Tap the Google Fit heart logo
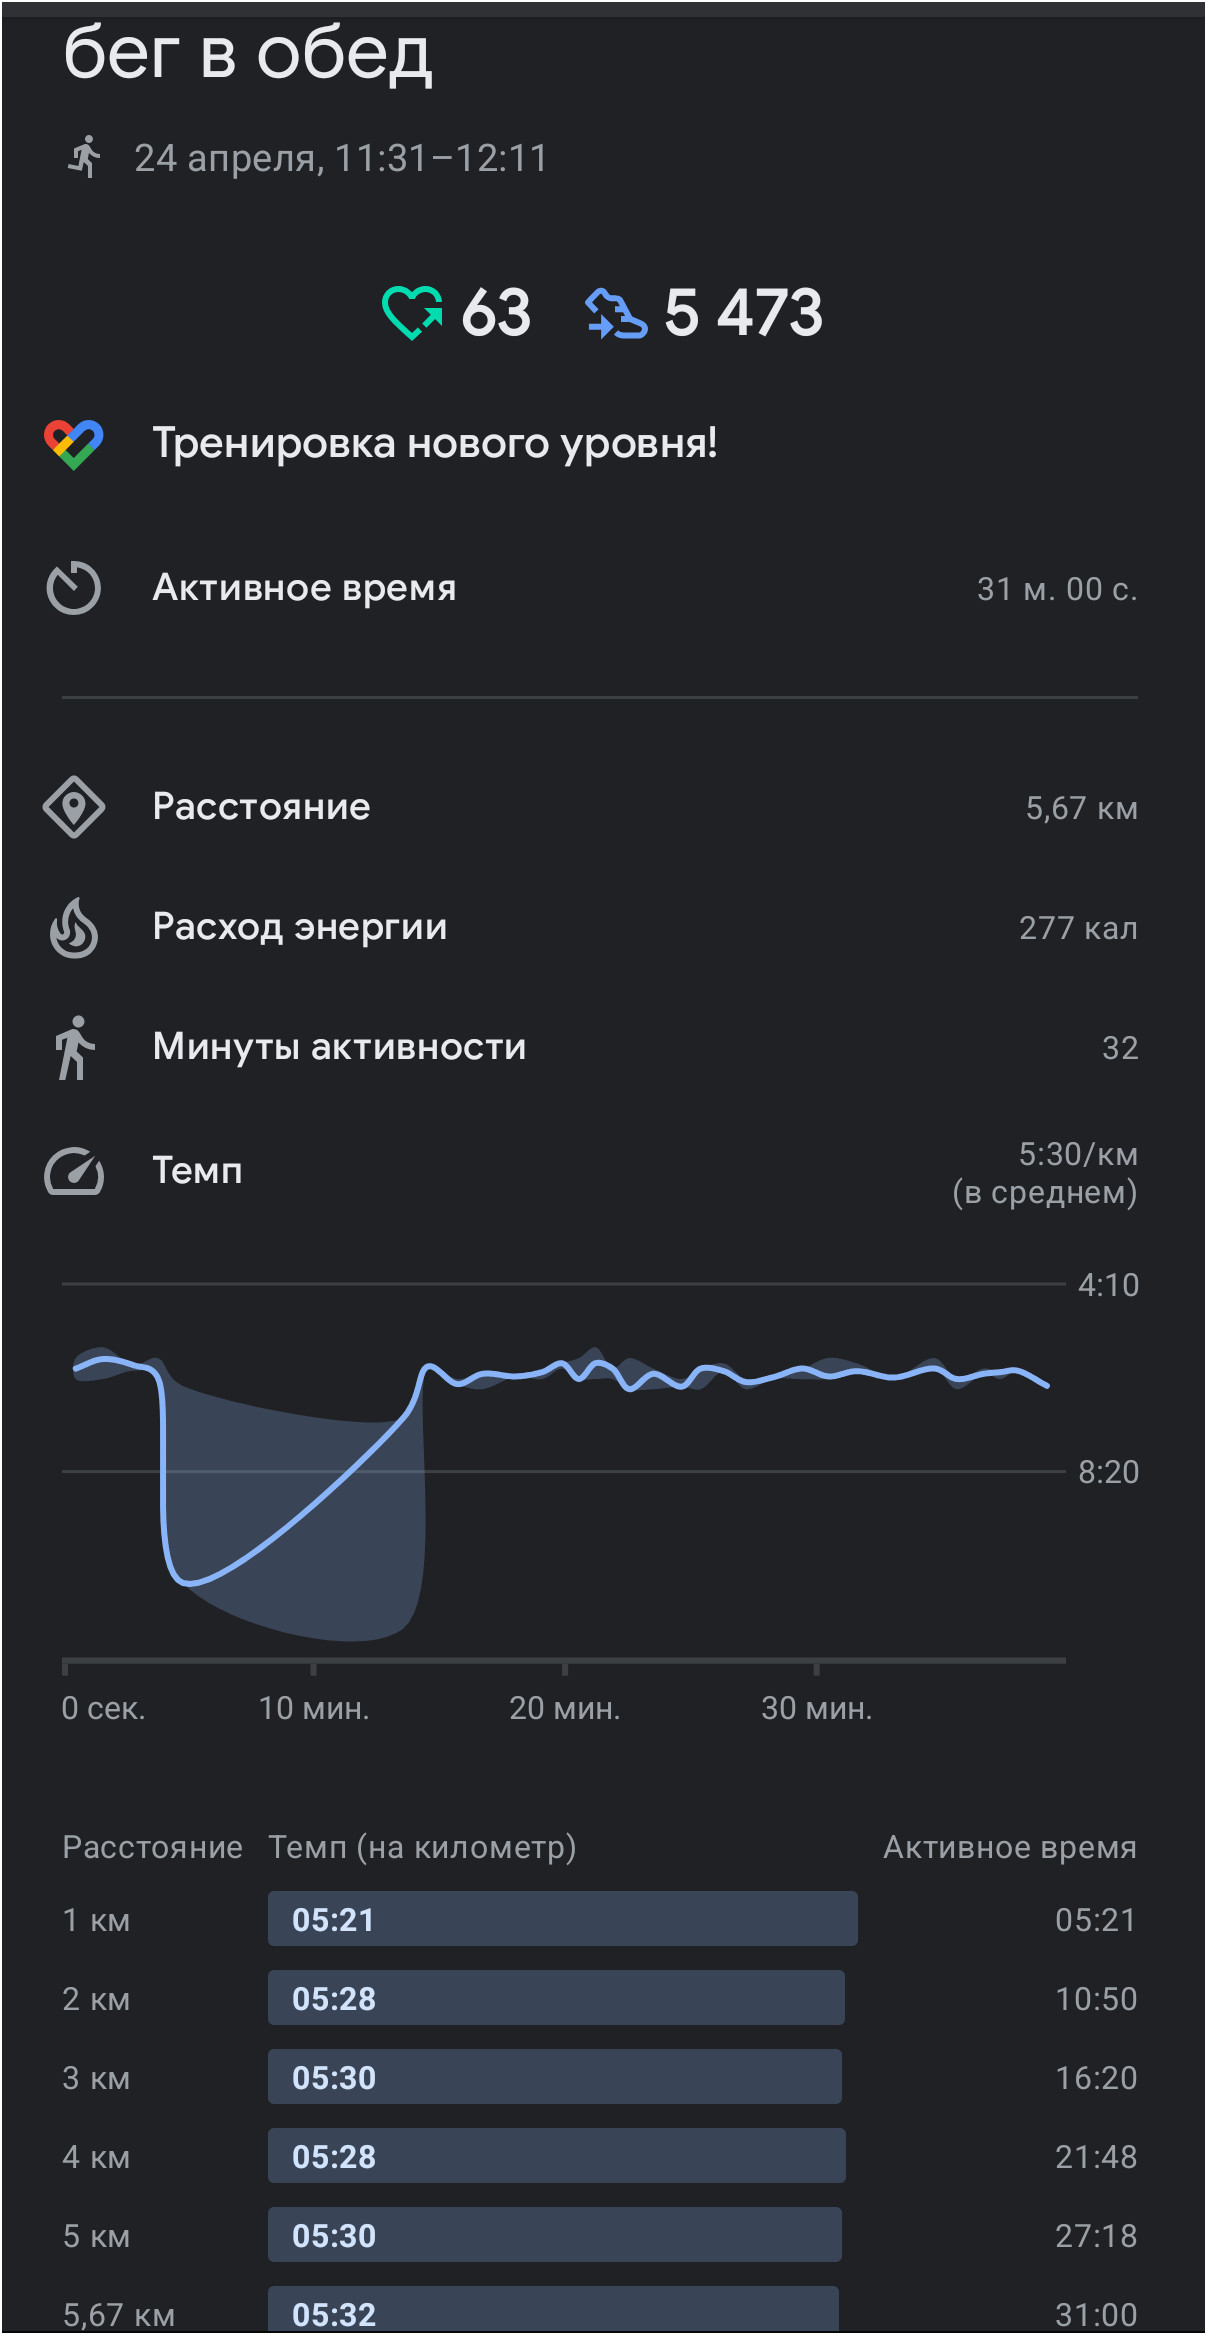The height and width of the screenshot is (2335, 1207). 74,444
